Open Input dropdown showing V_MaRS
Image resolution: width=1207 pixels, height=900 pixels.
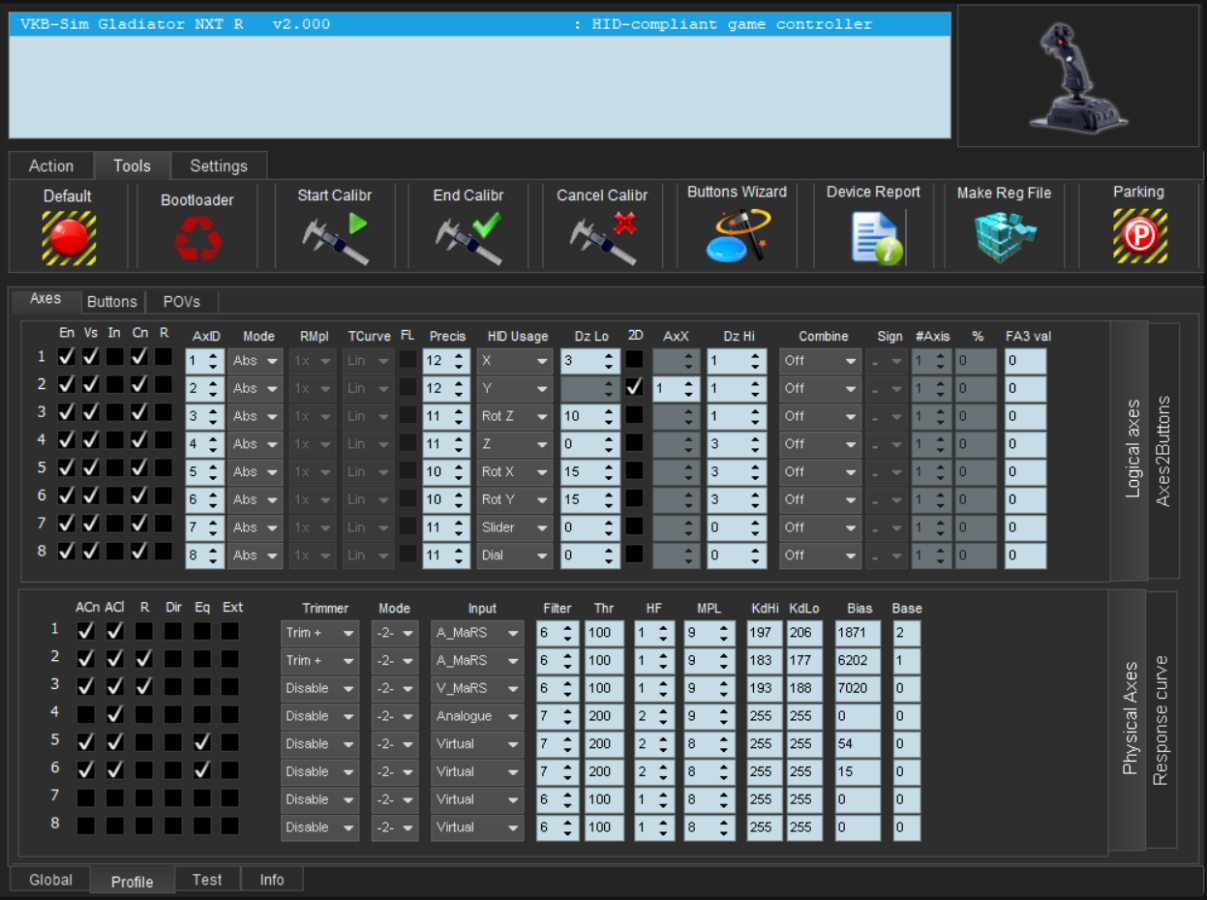point(478,688)
